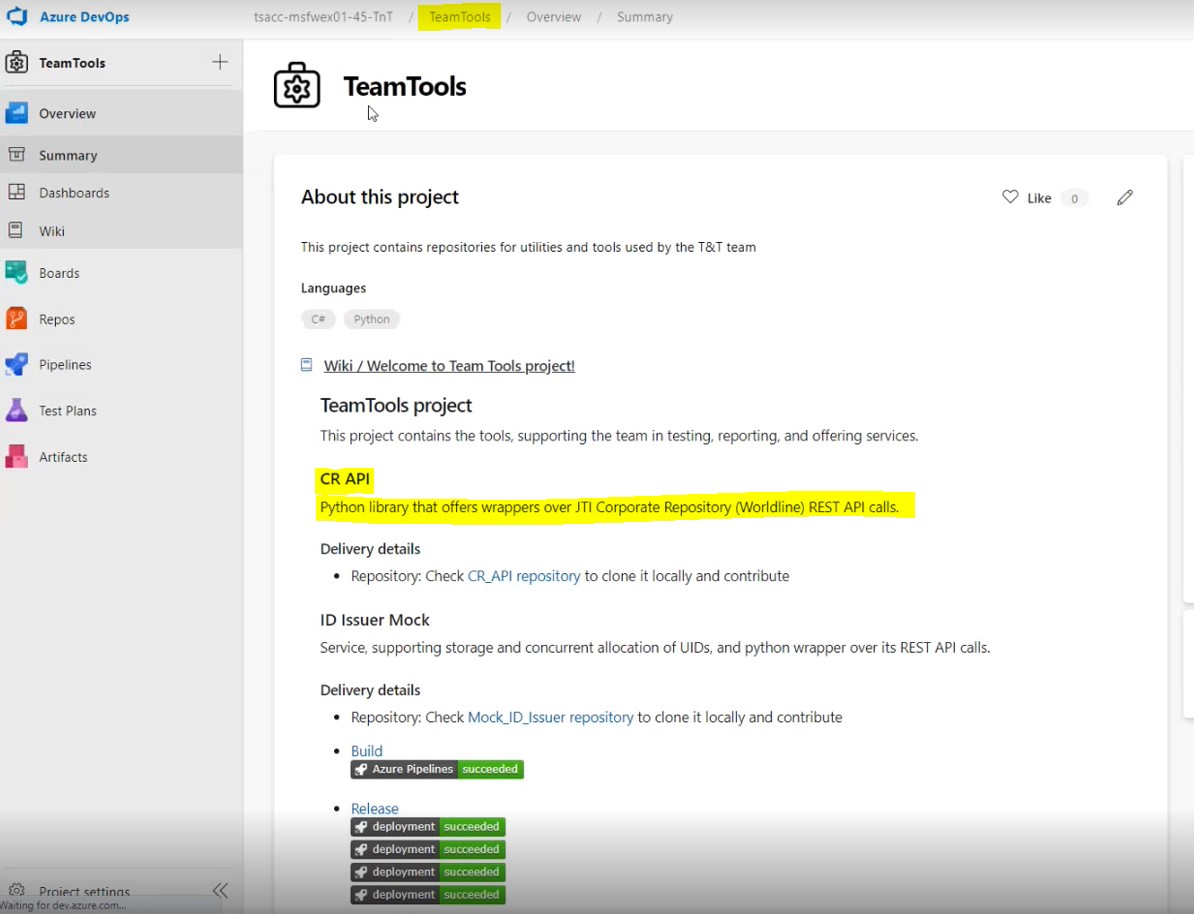The width and height of the screenshot is (1194, 914).
Task: Open the Release link
Action: [x=375, y=808]
